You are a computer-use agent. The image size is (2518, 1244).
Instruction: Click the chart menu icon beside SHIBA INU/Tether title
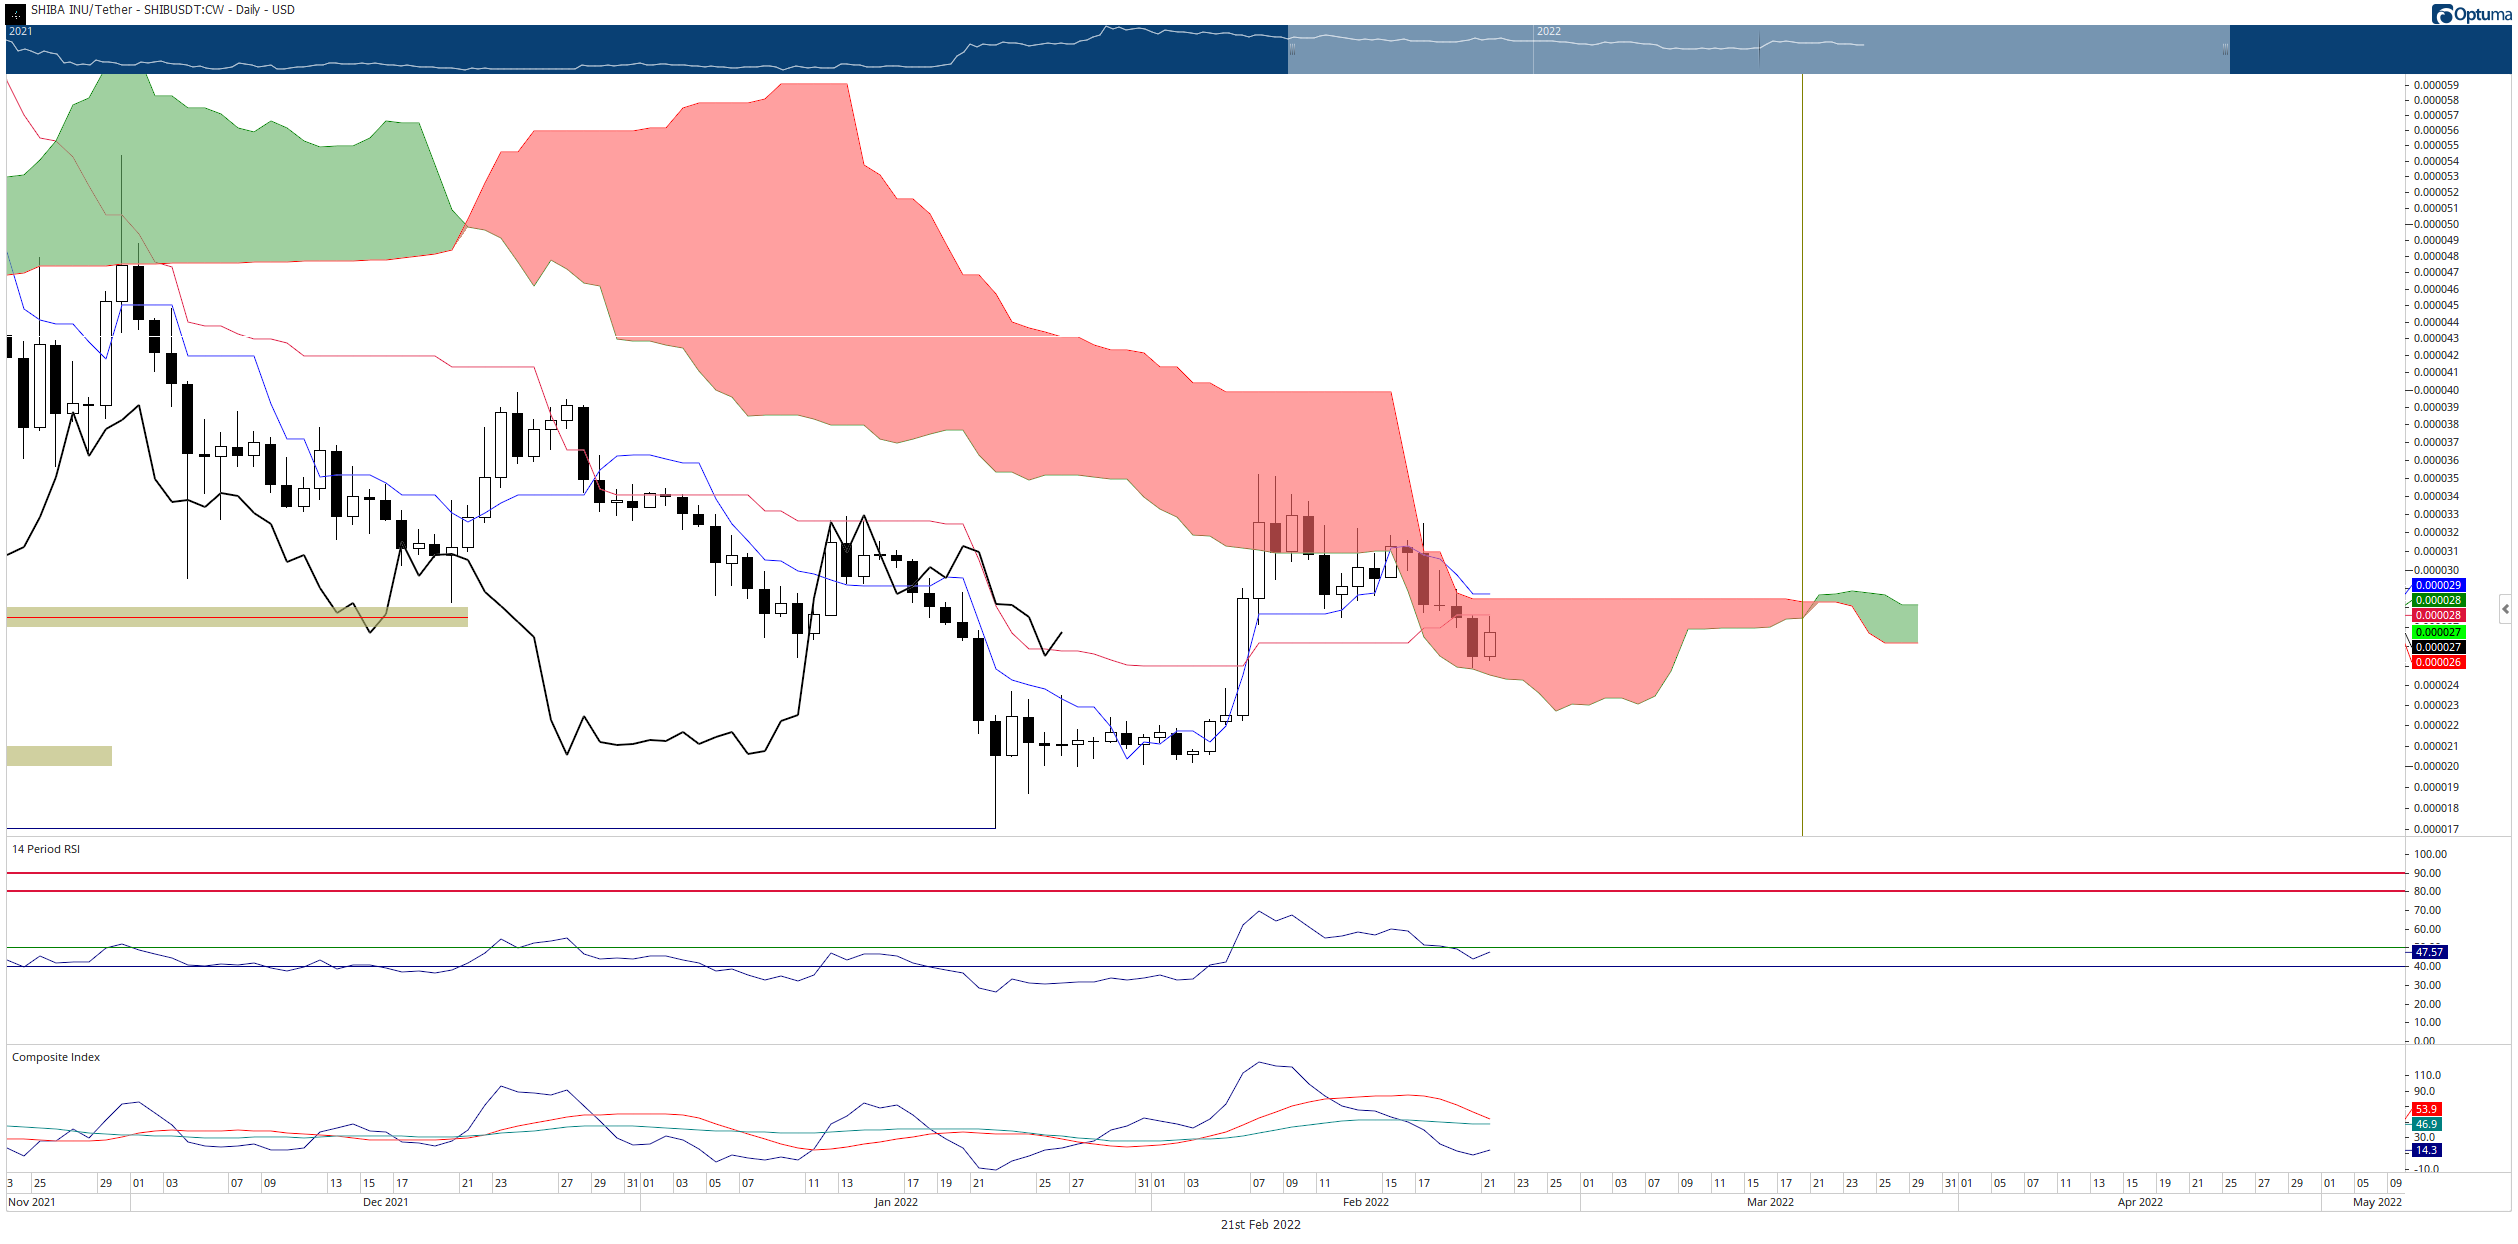pos(15,12)
